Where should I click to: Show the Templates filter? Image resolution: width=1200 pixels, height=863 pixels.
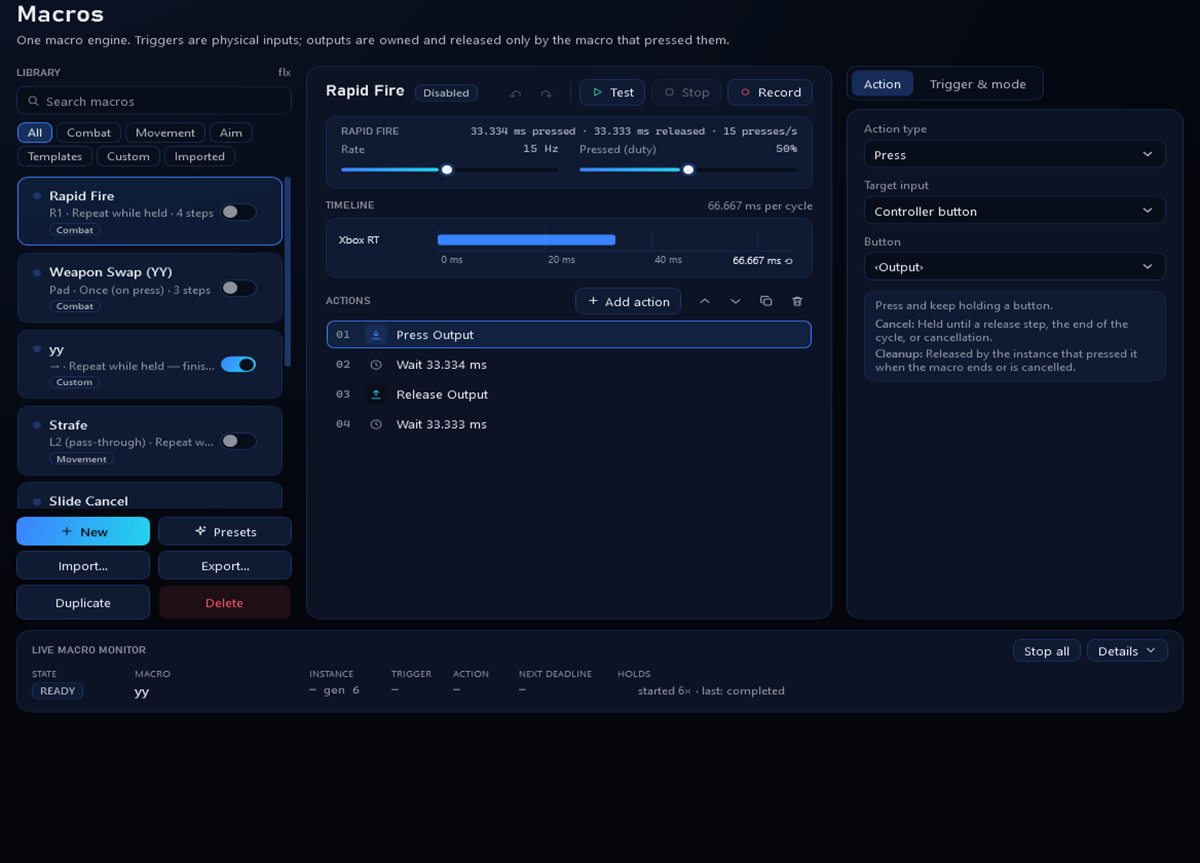[x=55, y=157]
